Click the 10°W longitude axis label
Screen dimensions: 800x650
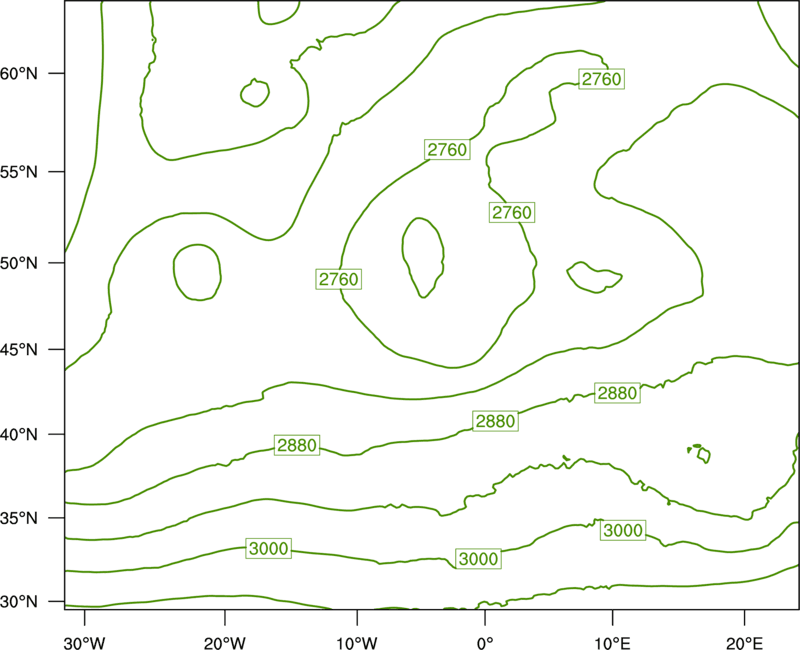point(357,643)
